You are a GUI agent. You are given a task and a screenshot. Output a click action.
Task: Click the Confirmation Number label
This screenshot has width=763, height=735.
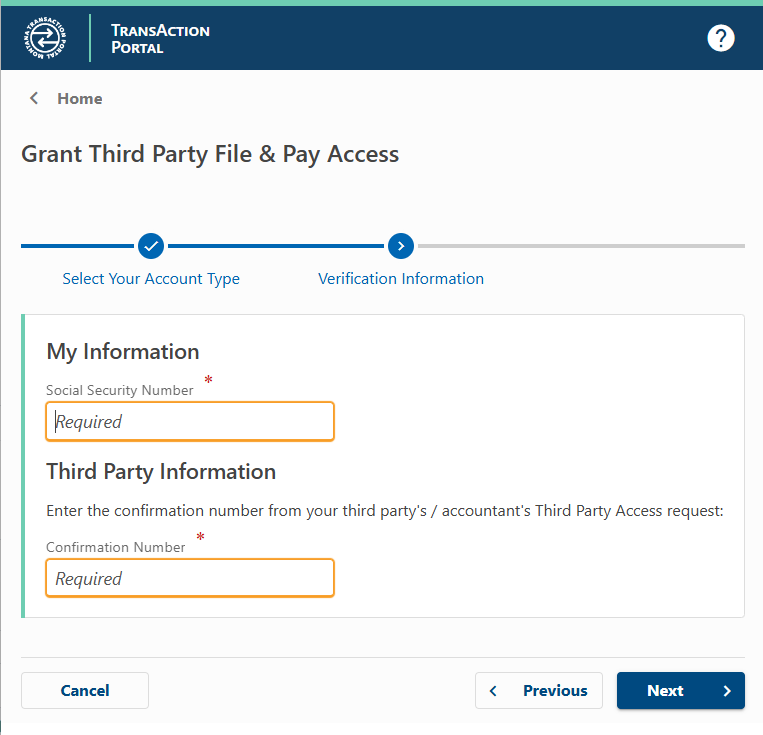click(116, 547)
